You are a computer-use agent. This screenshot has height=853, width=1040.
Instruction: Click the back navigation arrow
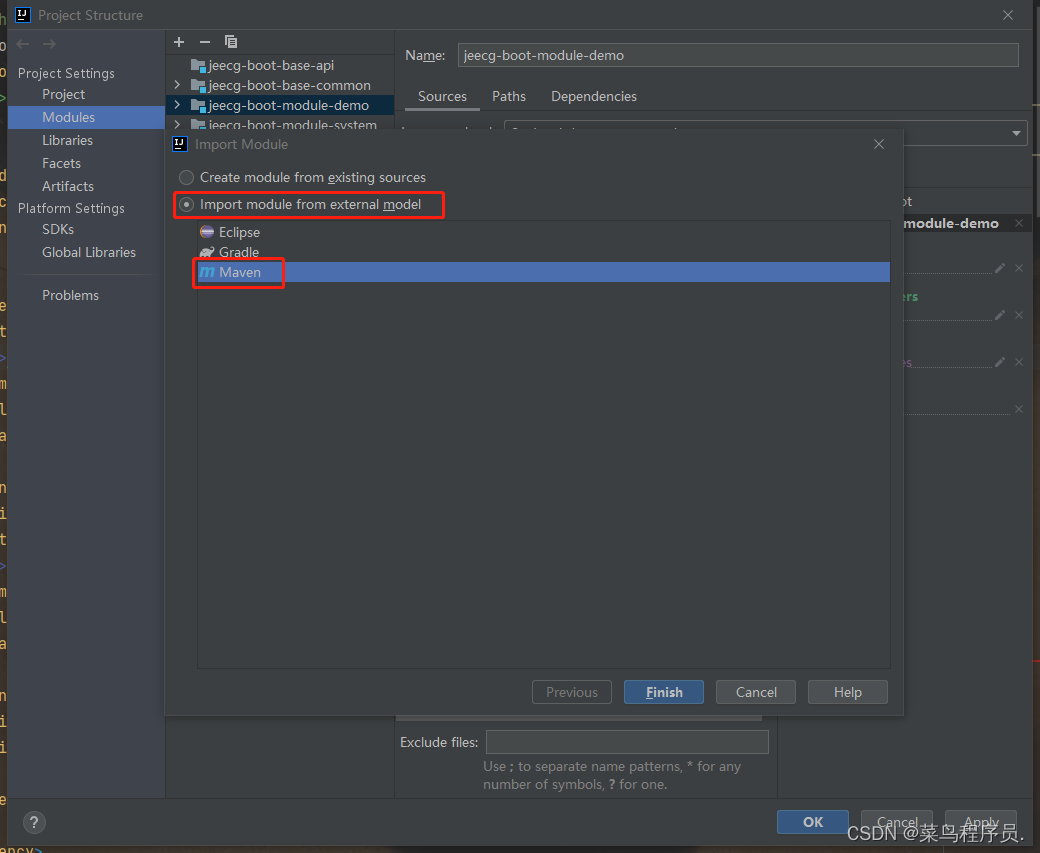coord(23,44)
